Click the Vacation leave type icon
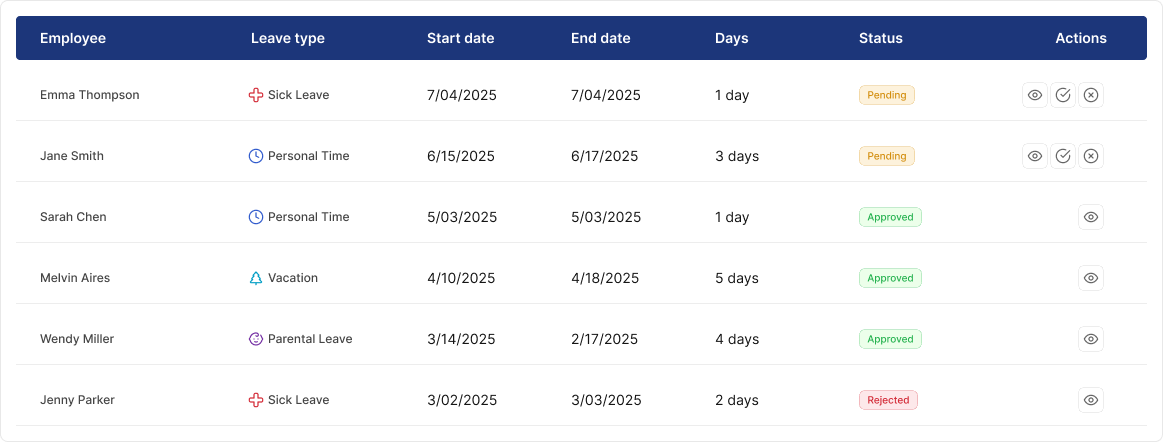This screenshot has width=1163, height=442. tap(256, 278)
